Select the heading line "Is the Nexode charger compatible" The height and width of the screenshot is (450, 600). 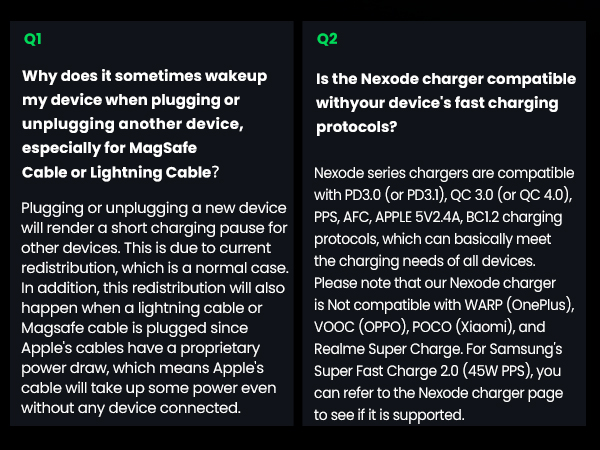(x=445, y=78)
